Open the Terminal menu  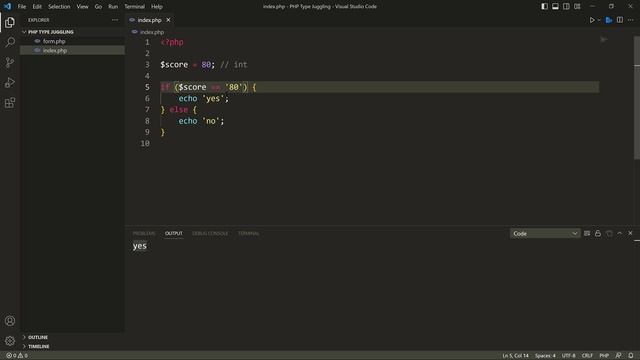[135, 7]
